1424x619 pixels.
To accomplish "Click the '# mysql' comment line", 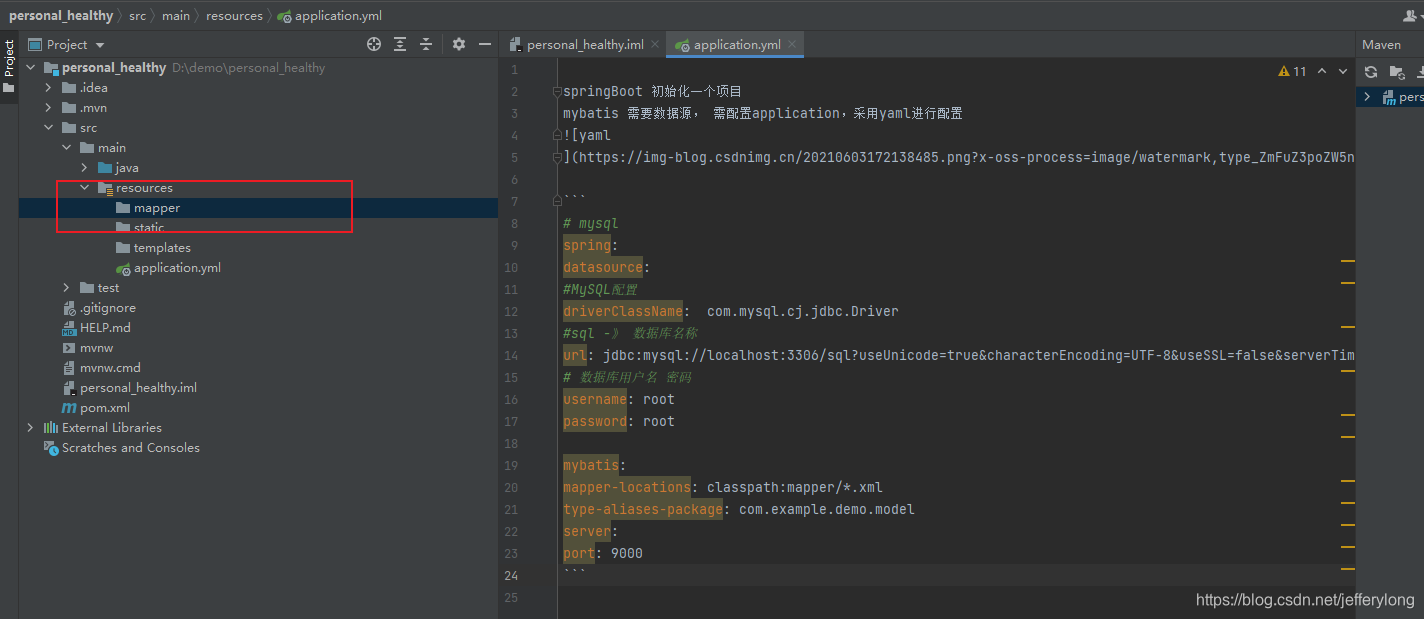I will (x=591, y=223).
